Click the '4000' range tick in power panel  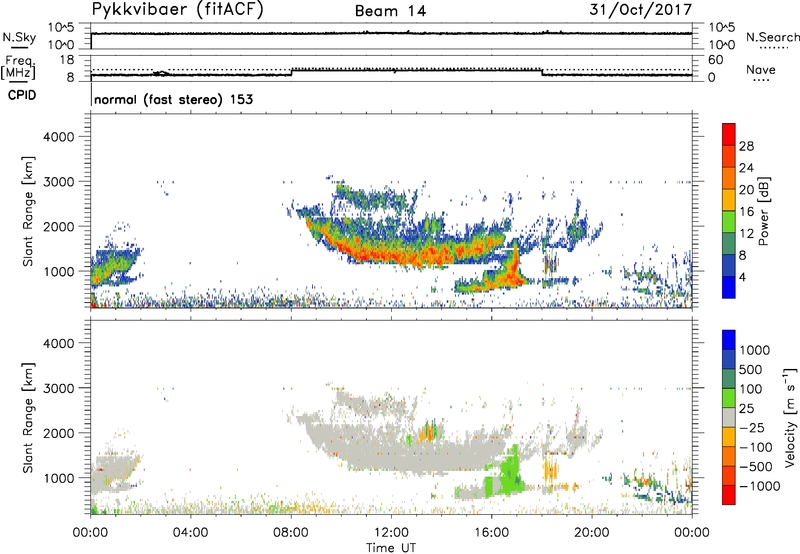pyautogui.click(x=58, y=137)
